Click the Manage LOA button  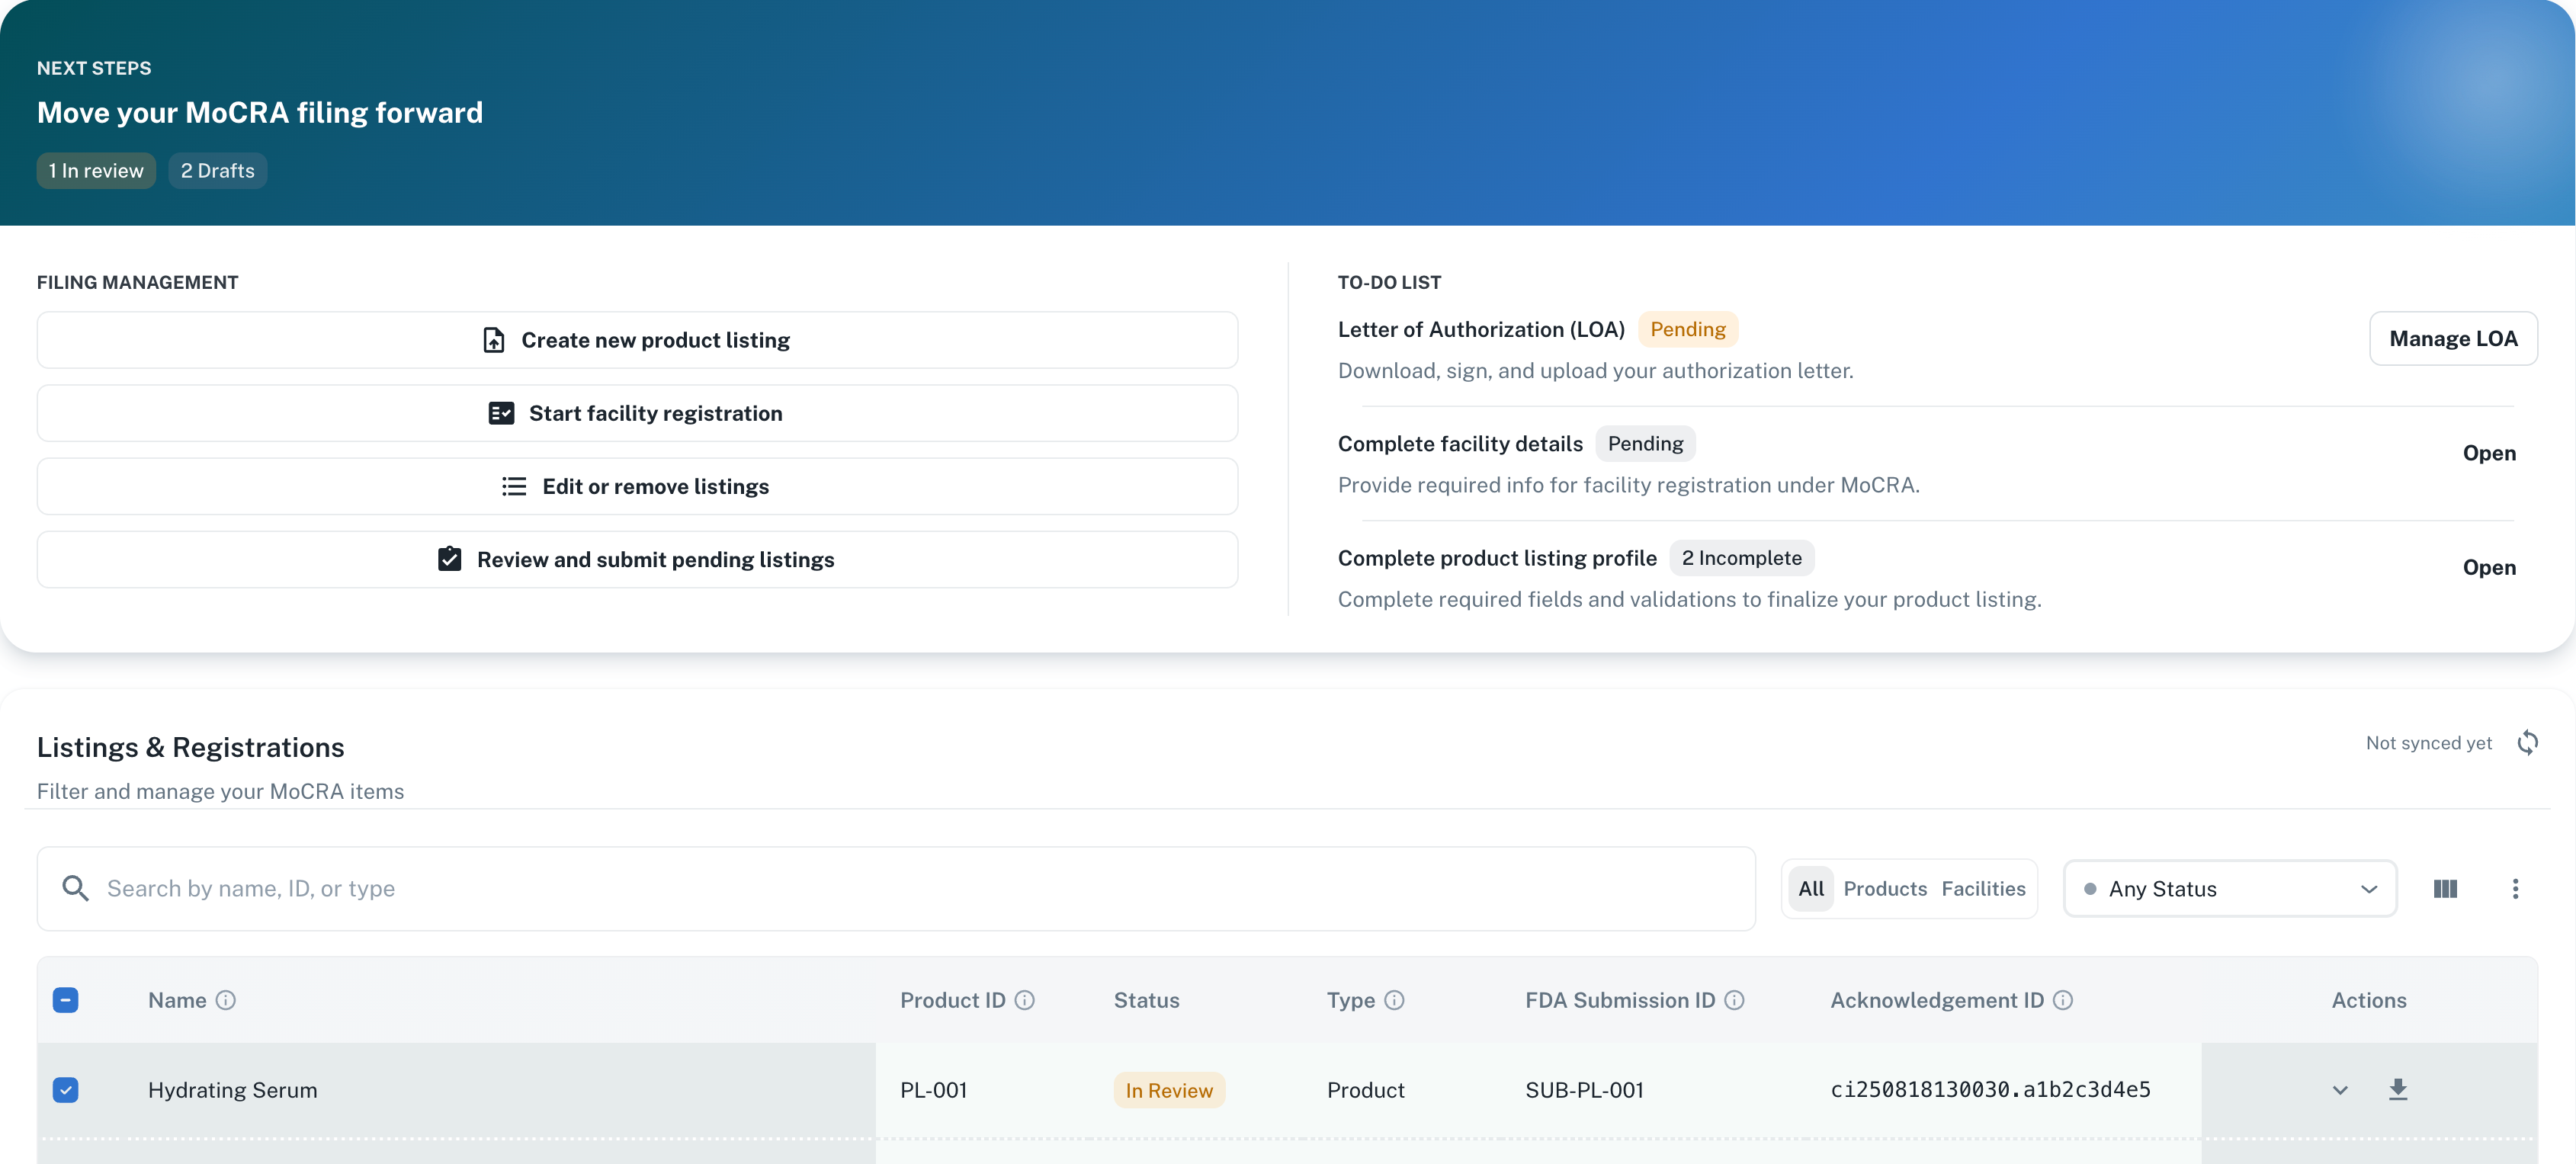(2452, 338)
